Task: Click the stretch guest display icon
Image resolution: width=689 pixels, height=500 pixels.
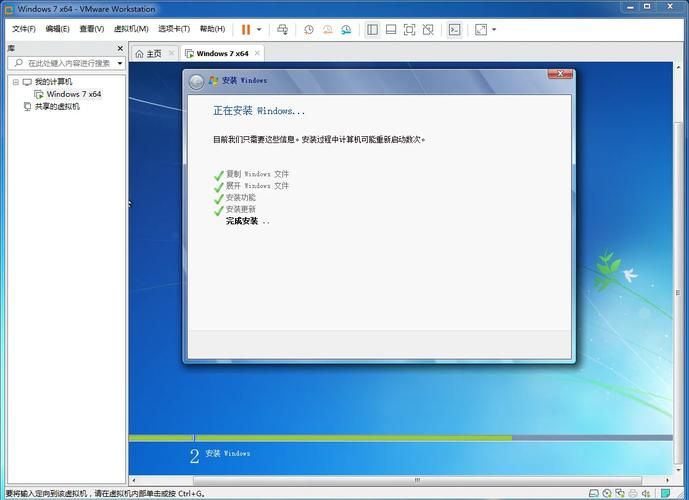Action: click(x=481, y=29)
